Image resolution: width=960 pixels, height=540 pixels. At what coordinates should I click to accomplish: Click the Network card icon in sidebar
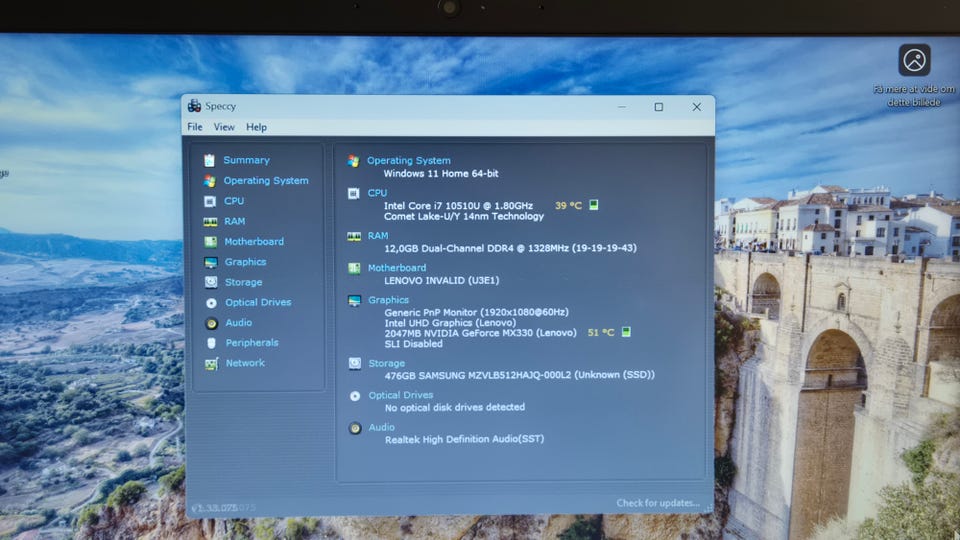pyautogui.click(x=212, y=364)
